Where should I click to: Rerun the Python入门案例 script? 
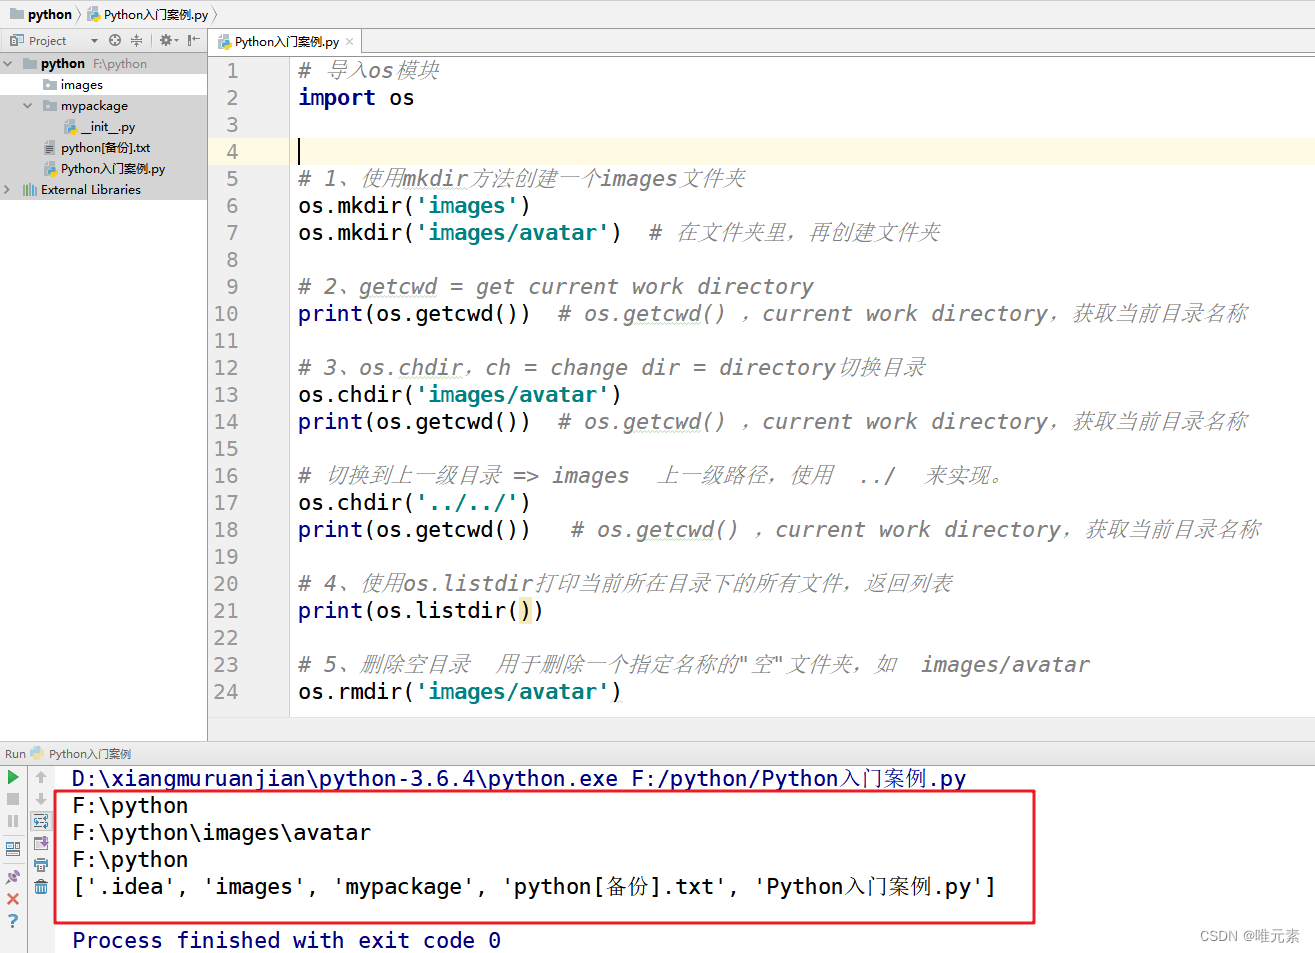coord(13,777)
